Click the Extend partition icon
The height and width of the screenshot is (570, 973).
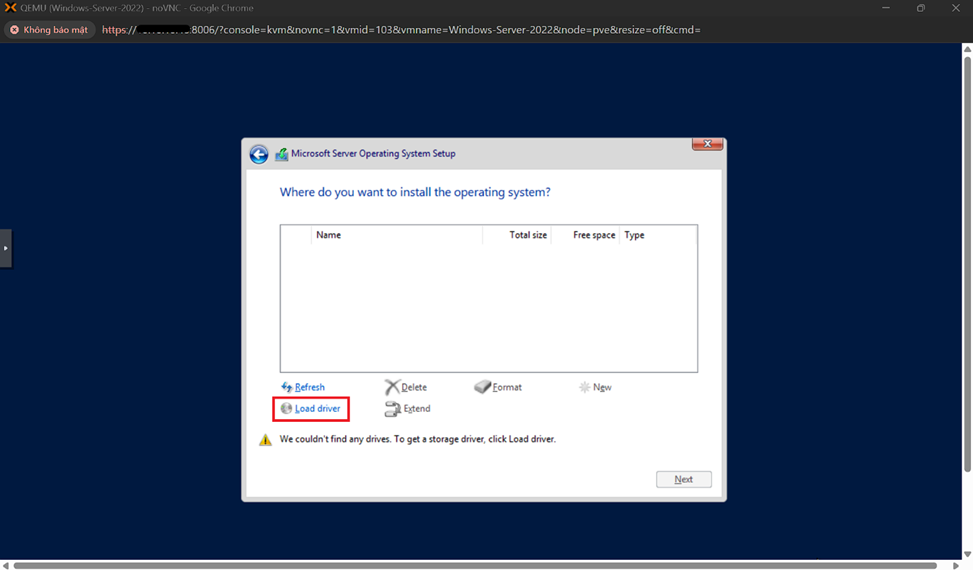[x=393, y=409]
